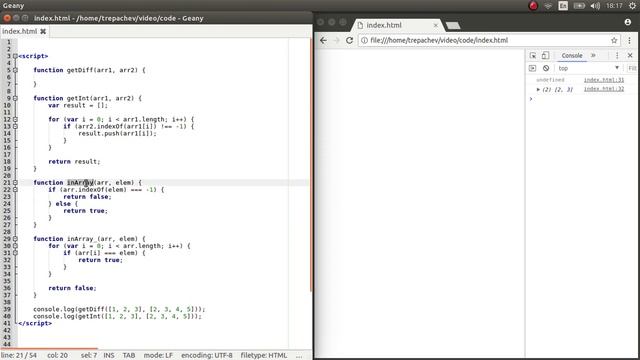Activate the DevTools inspect element tool
Viewport: 640px width, 360px height.
(533, 56)
